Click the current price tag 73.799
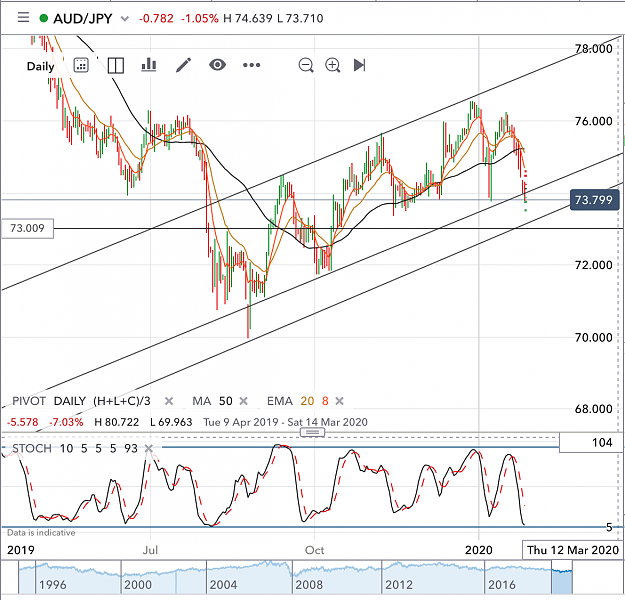 (594, 200)
